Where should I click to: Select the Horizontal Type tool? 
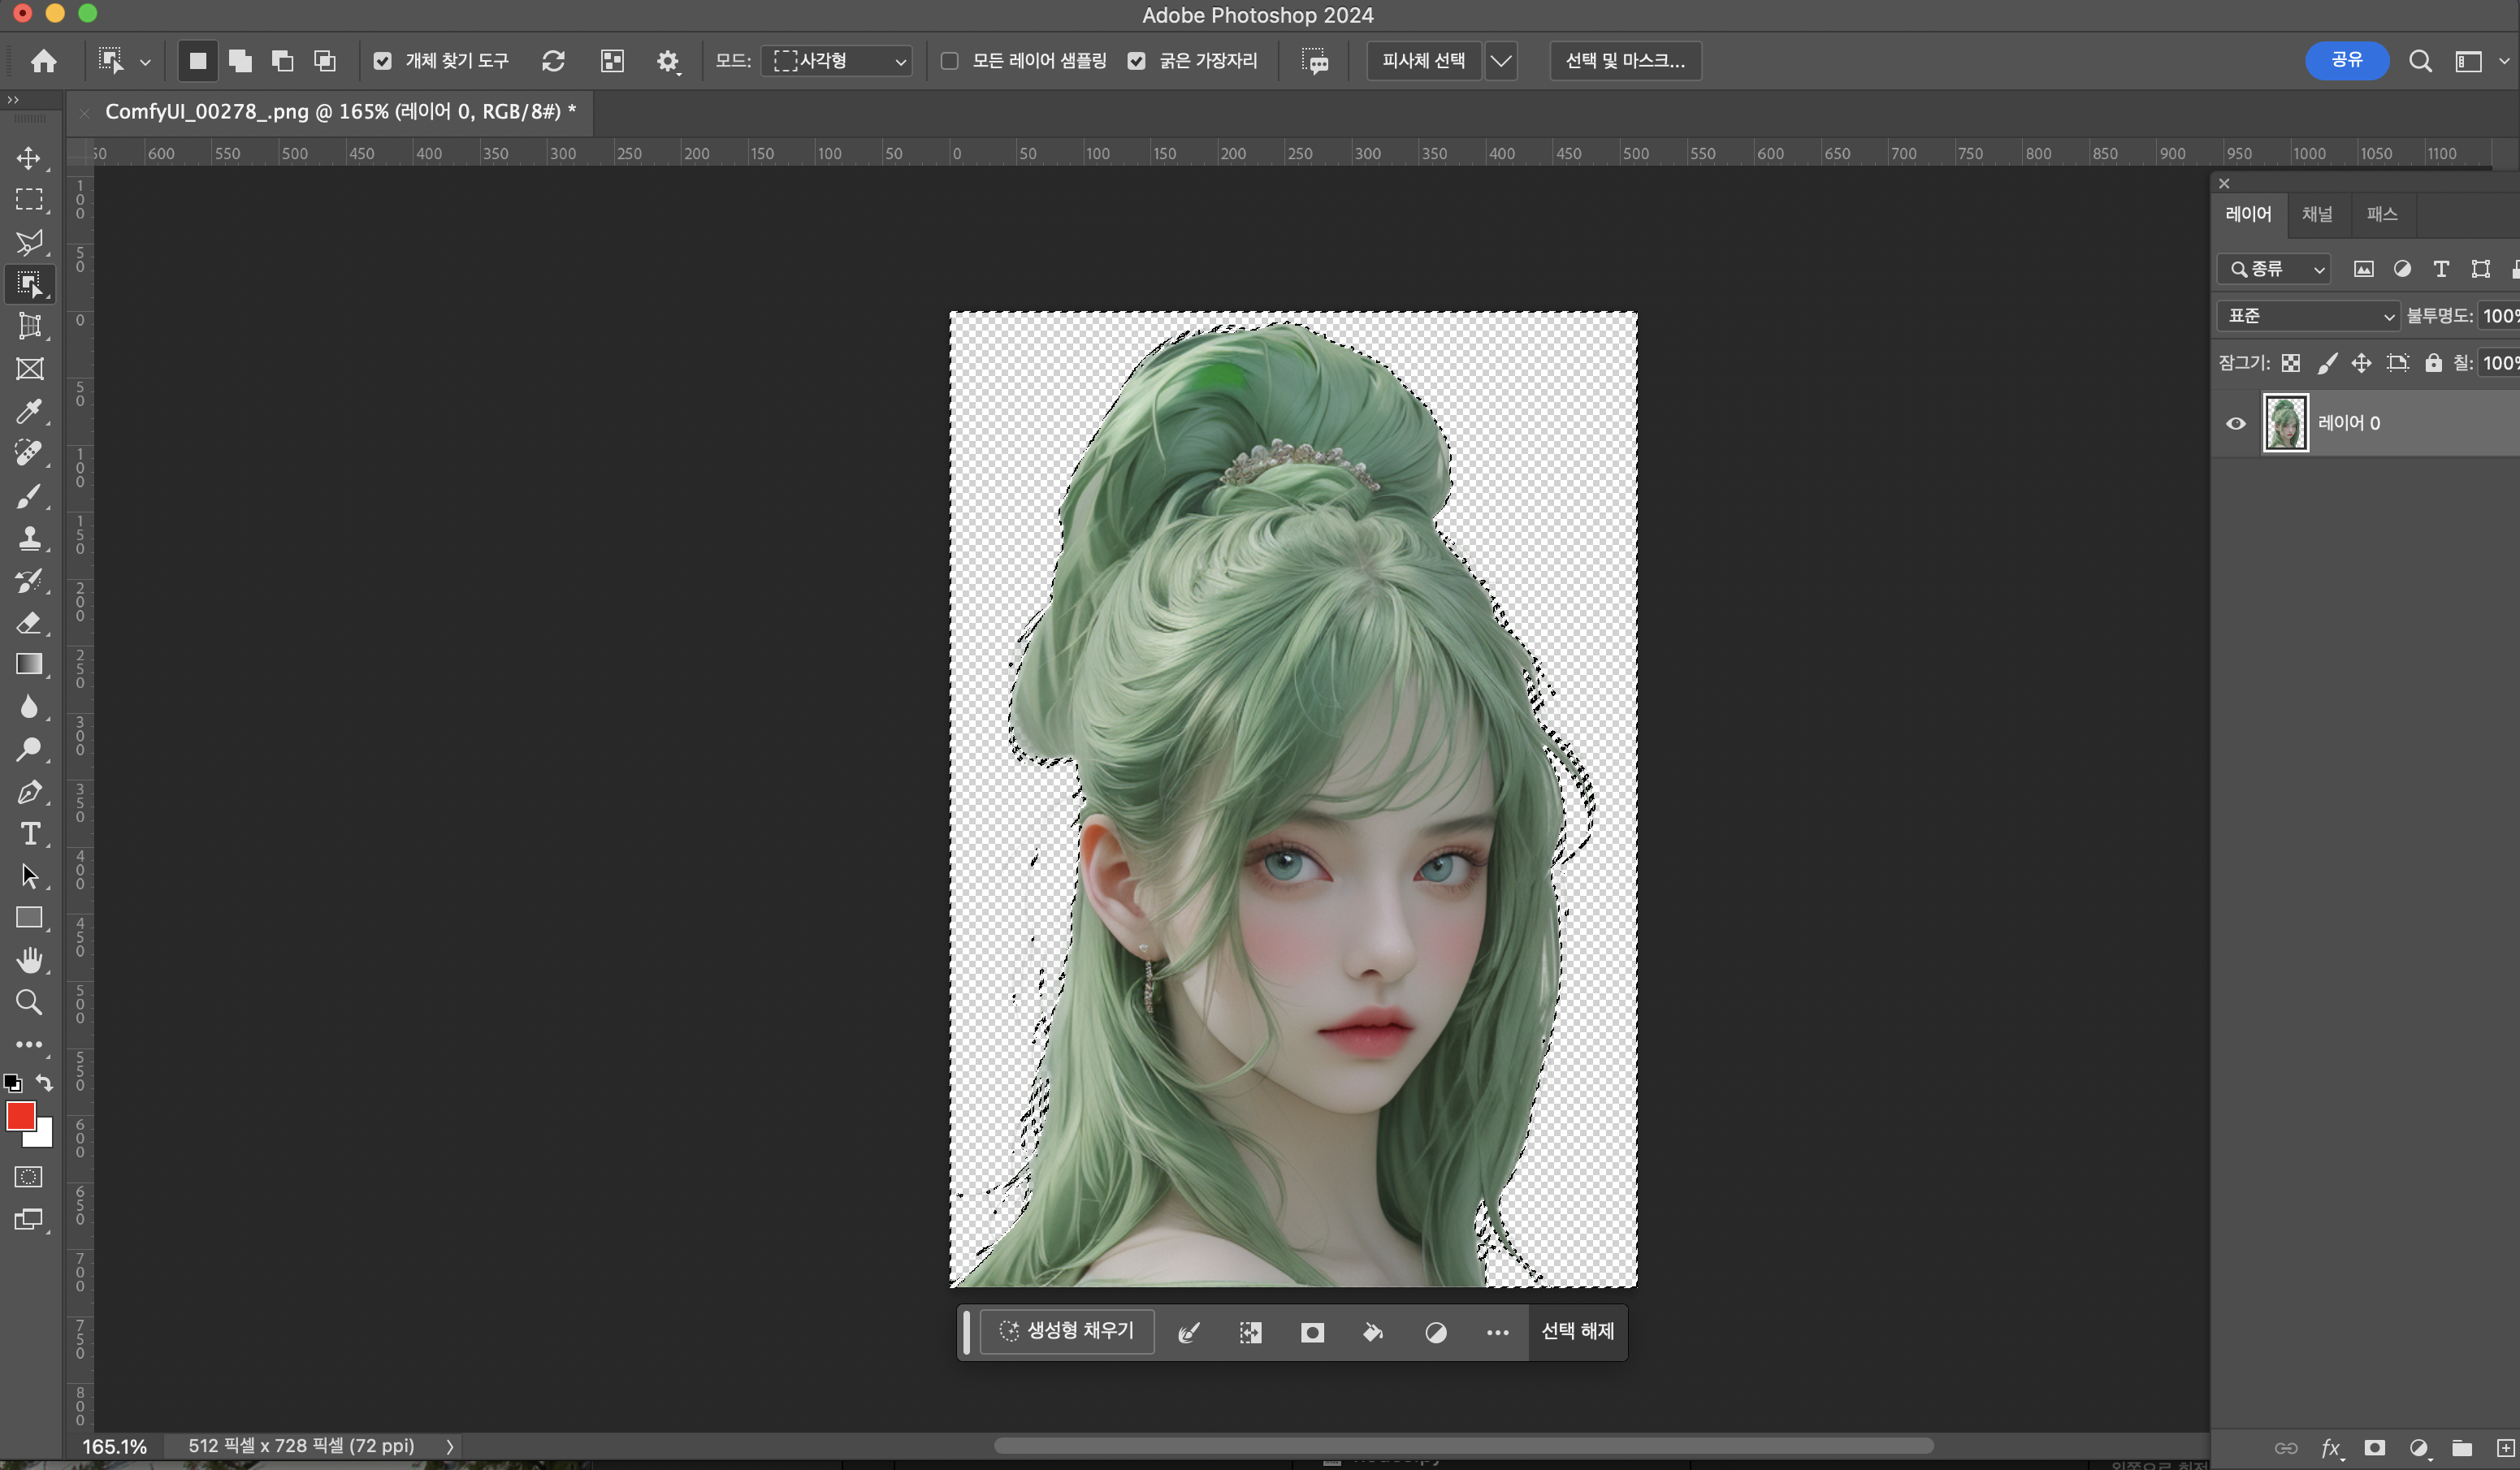(29, 834)
